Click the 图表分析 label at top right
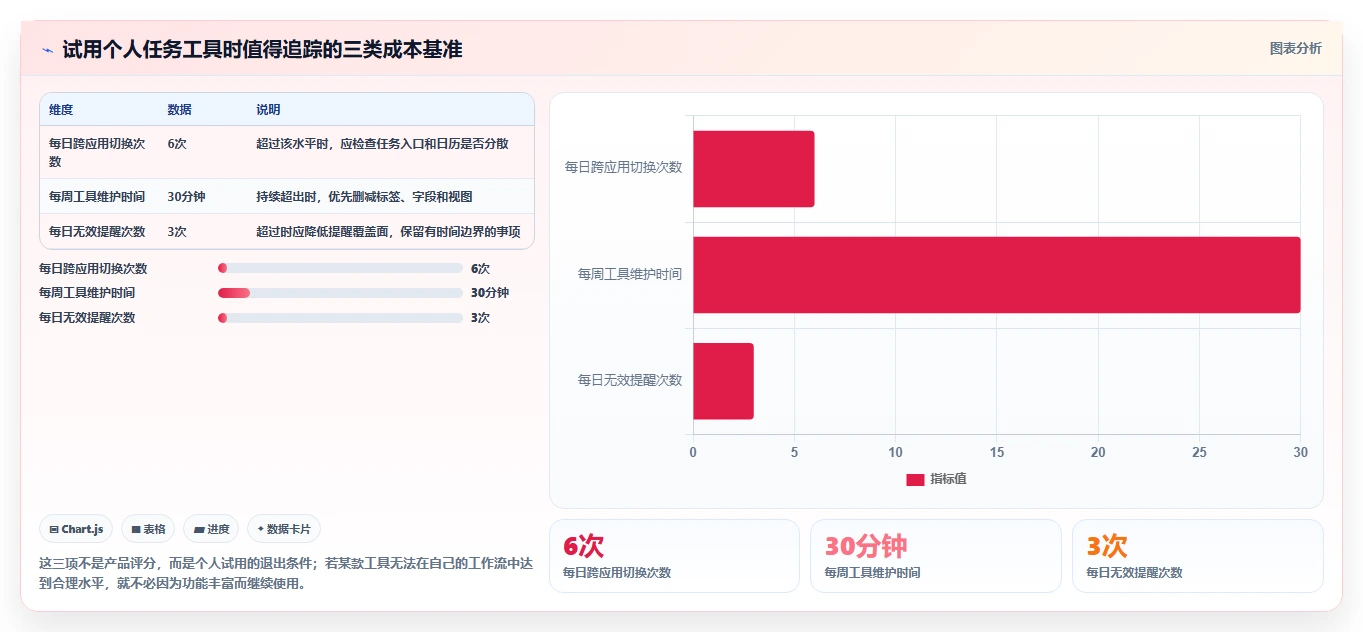 [1295, 49]
